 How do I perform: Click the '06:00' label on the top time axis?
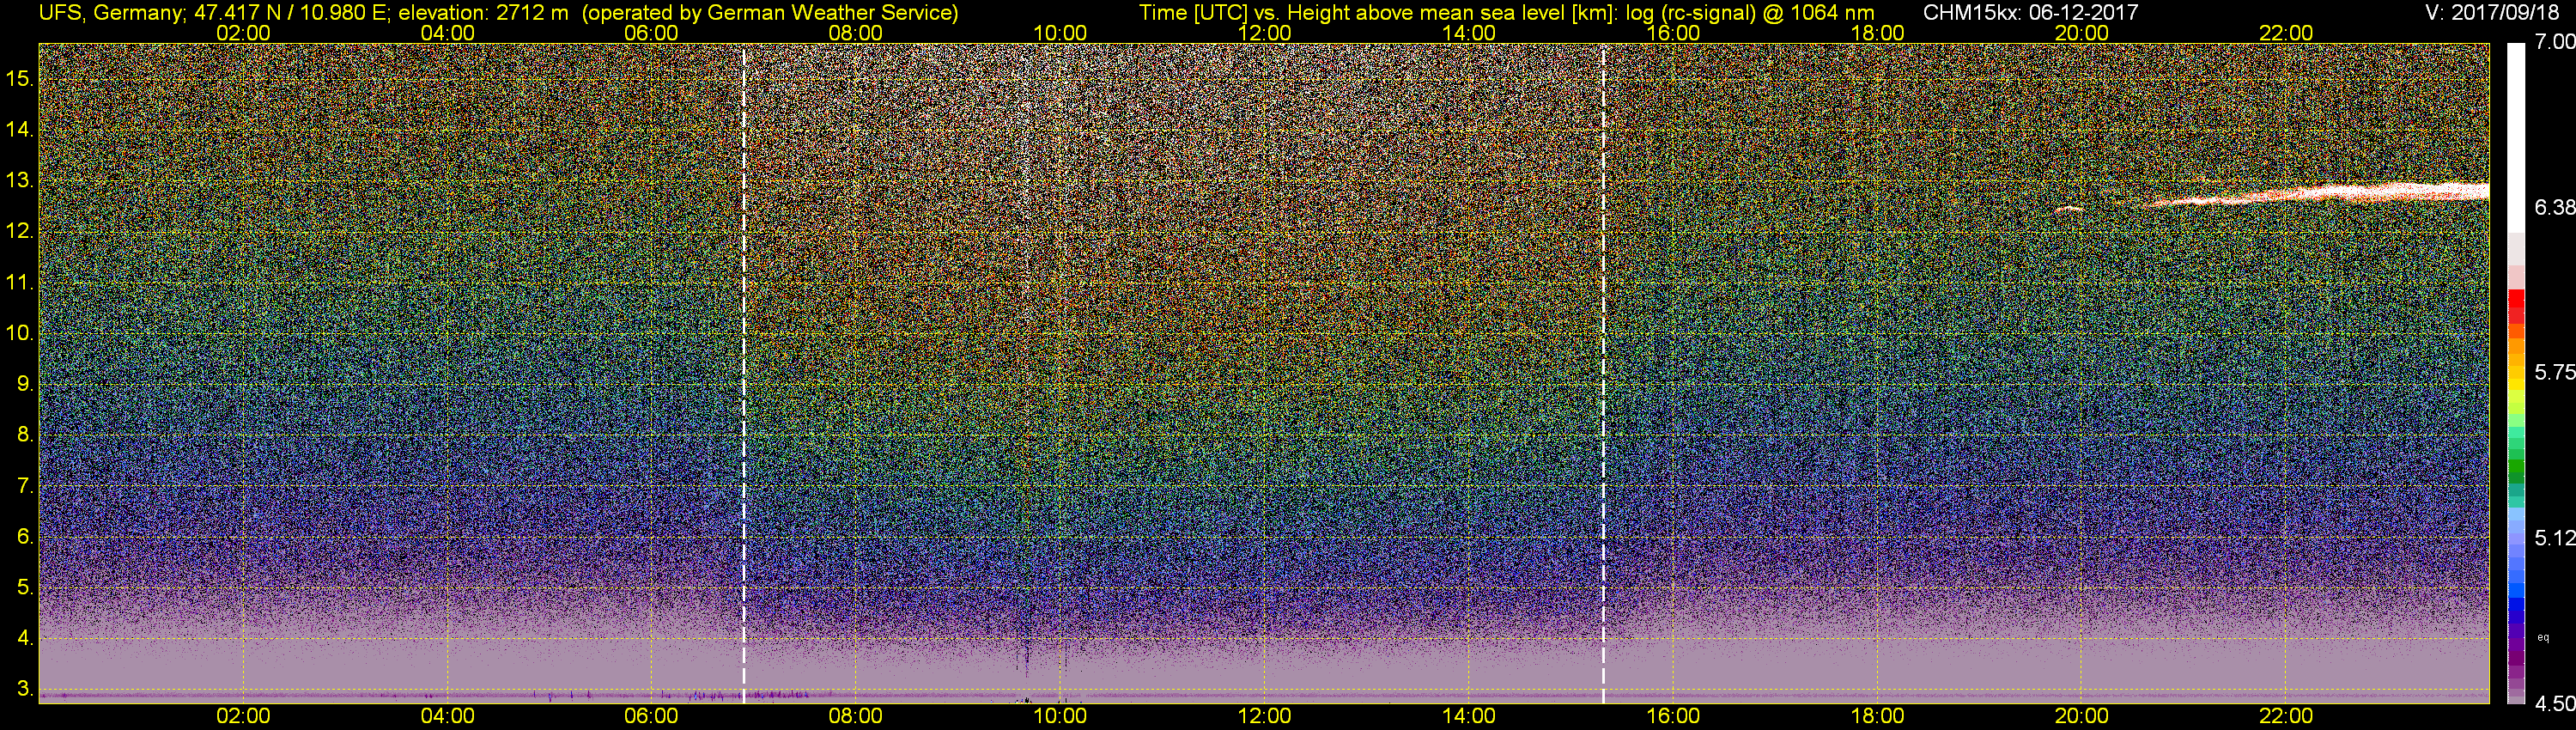651,33
